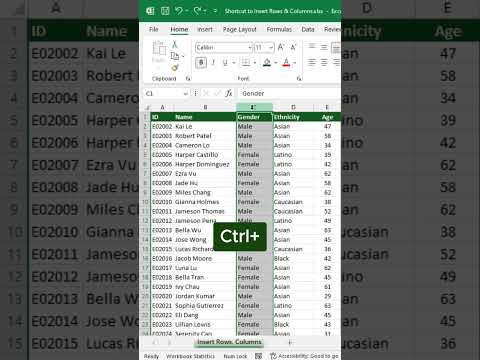This screenshot has height=360, width=480.
Task: Click the Center alignment icon
Action: coord(324,62)
